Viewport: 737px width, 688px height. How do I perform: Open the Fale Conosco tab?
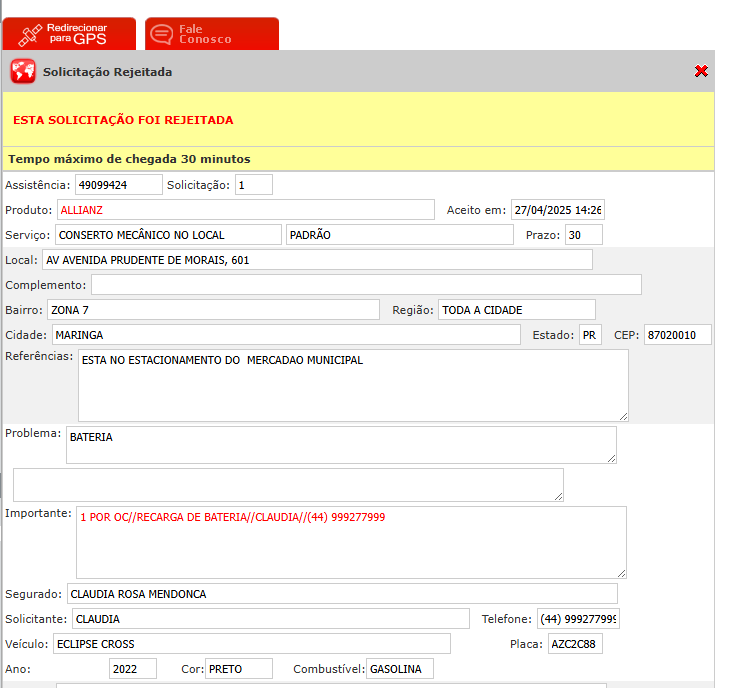pyautogui.click(x=212, y=34)
